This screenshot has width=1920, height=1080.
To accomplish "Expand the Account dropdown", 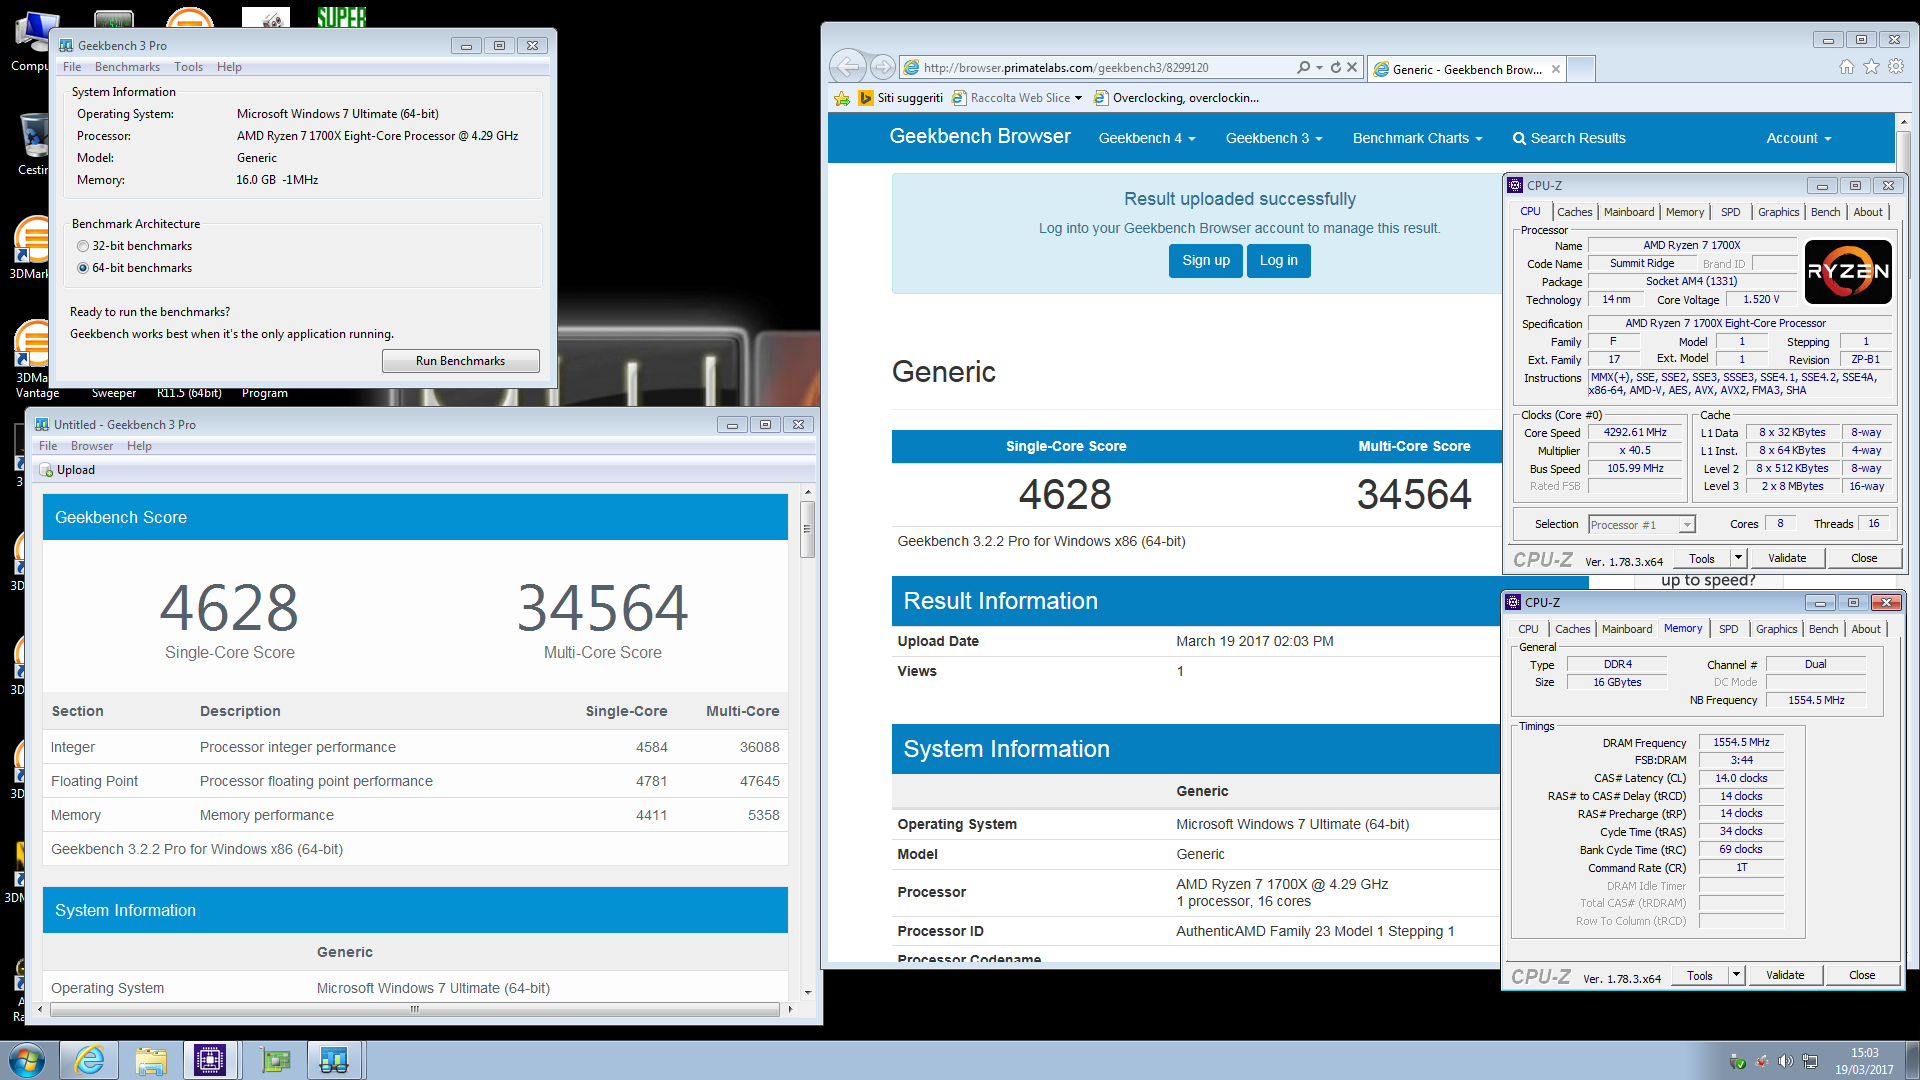I will [1798, 138].
